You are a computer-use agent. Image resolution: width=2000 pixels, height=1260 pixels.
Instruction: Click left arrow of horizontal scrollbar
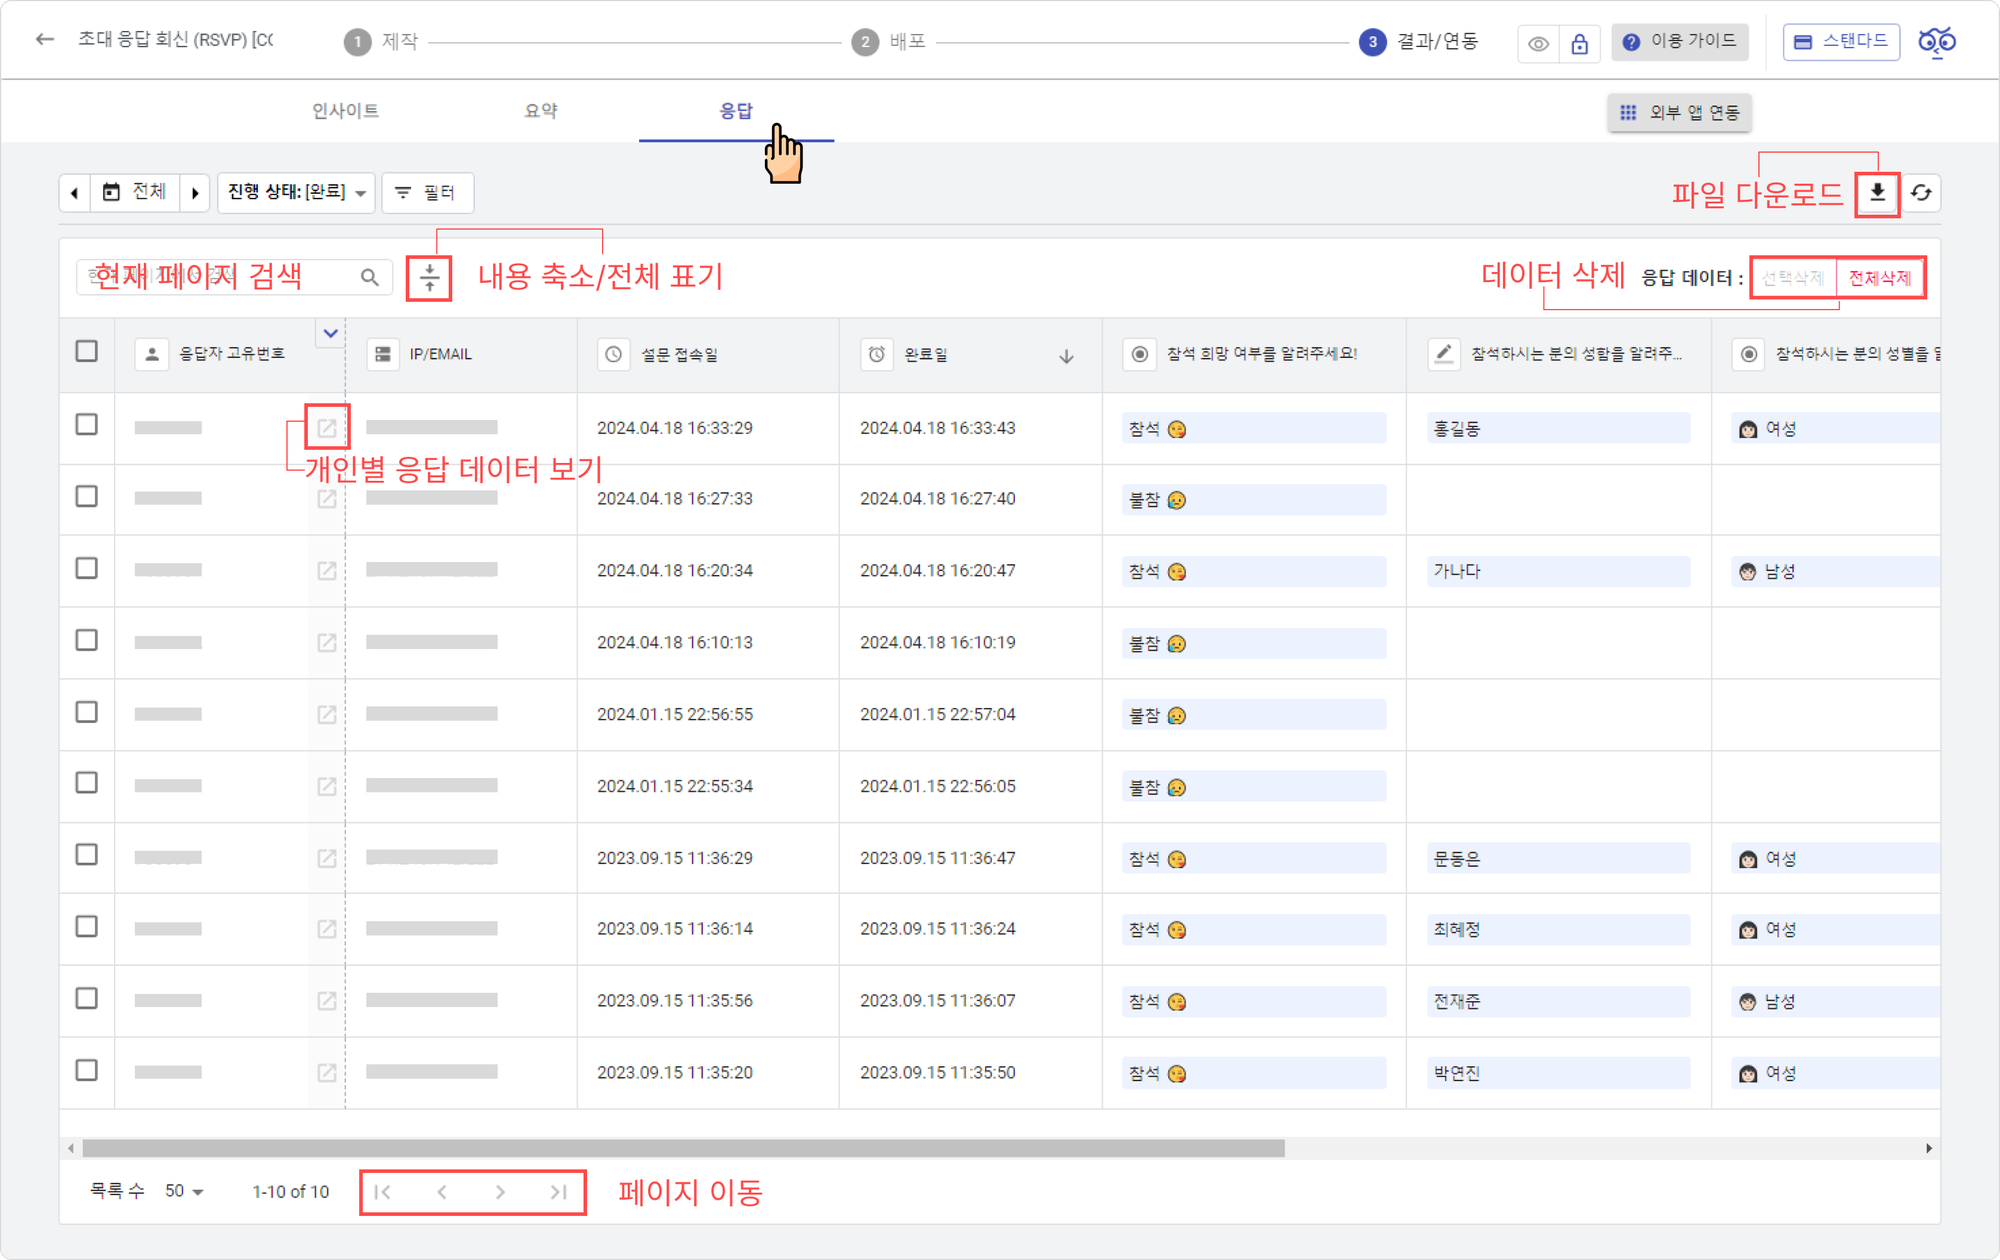tap(70, 1148)
